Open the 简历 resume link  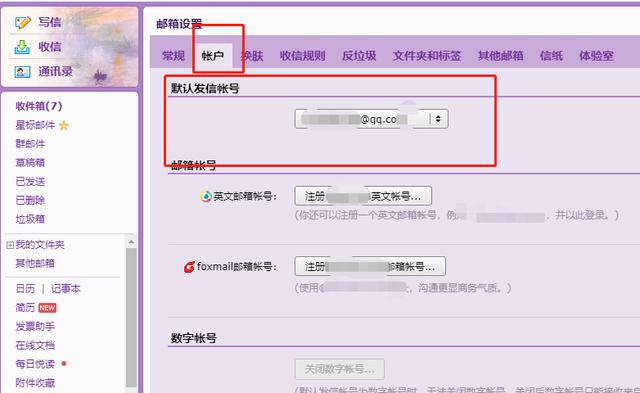pos(25,307)
